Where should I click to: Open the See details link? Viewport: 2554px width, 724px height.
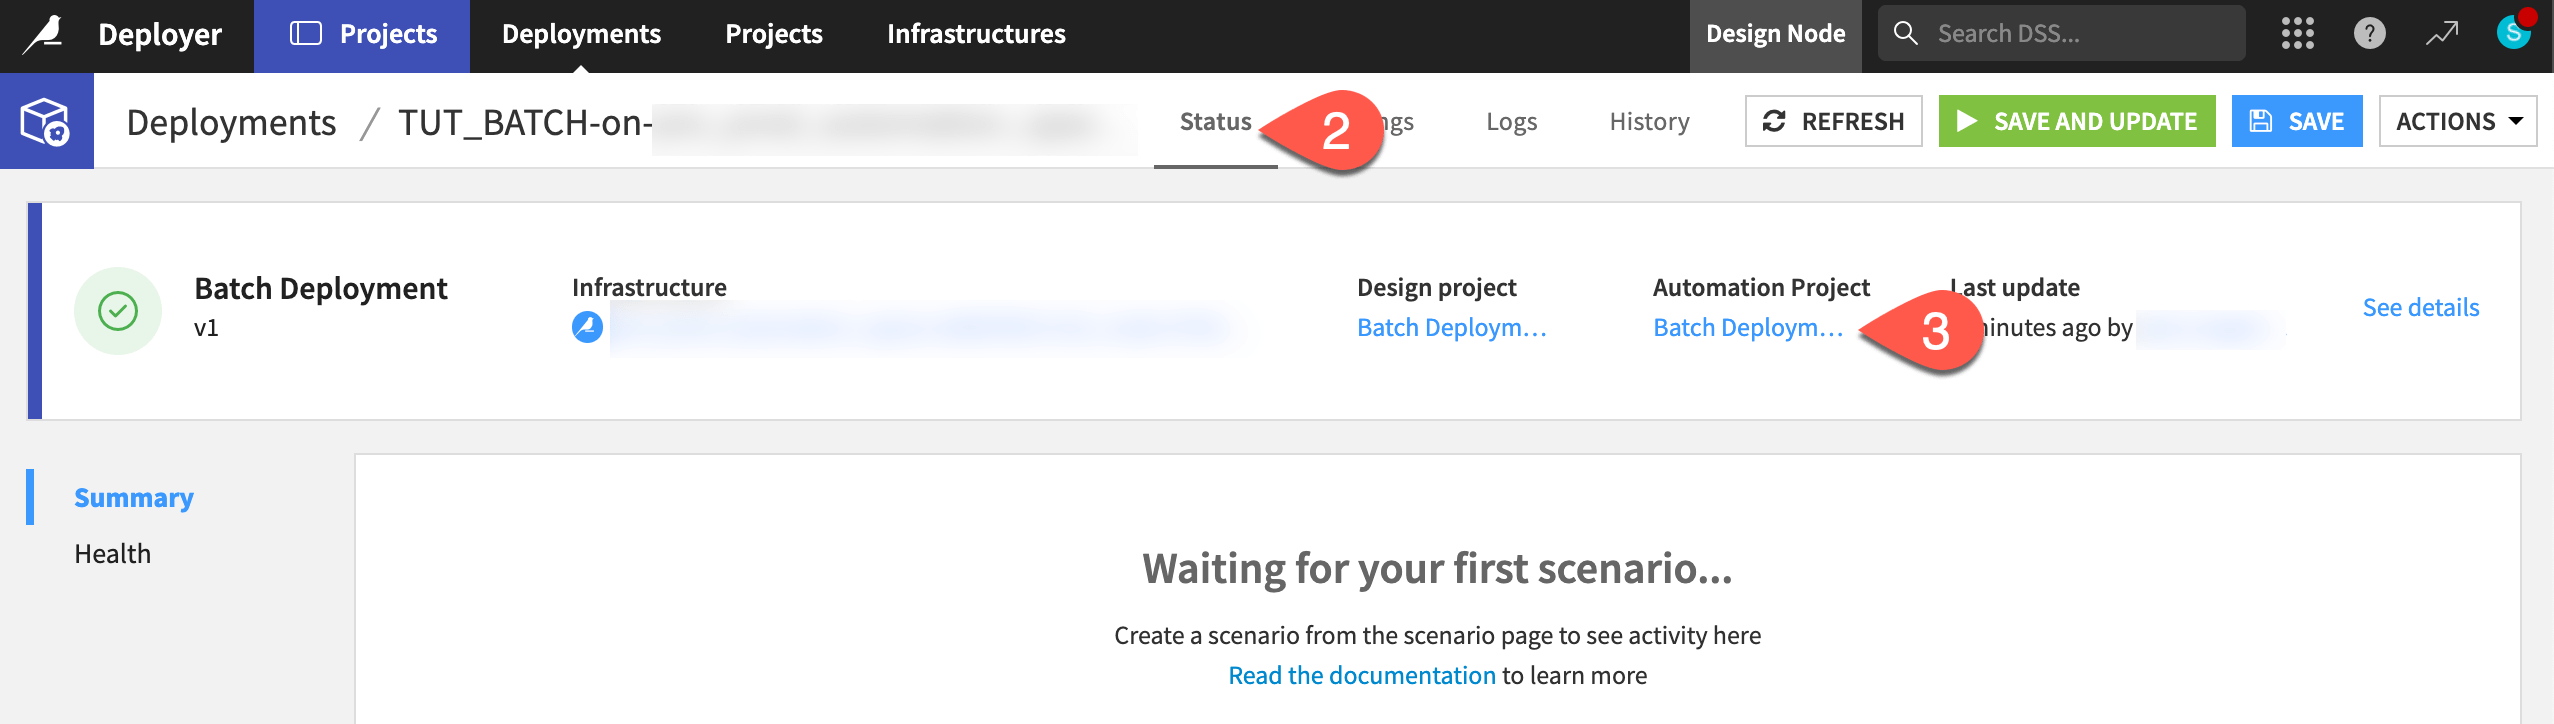[2420, 307]
